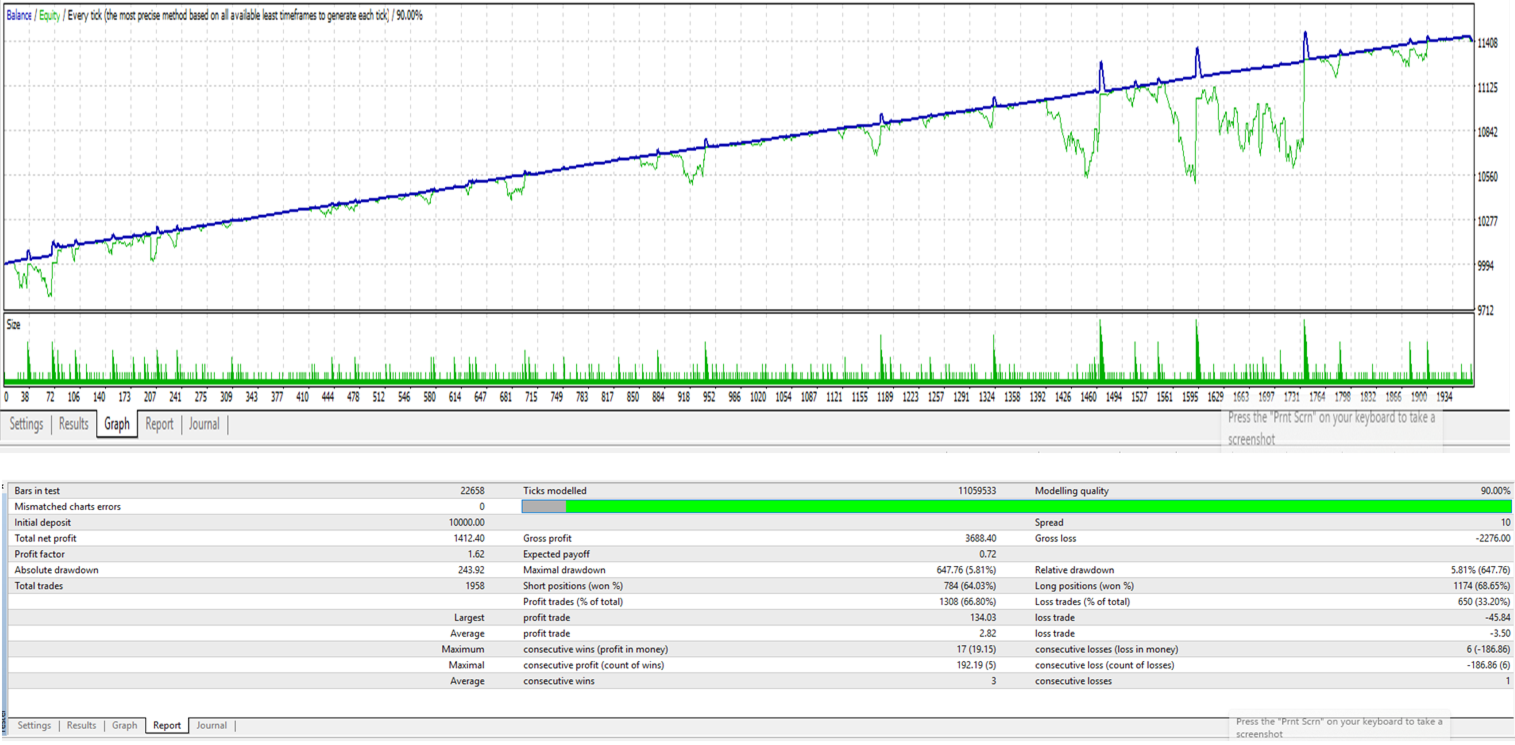
Task: Click 'Equity' legend text on chart
Action: pyautogui.click(x=50, y=15)
